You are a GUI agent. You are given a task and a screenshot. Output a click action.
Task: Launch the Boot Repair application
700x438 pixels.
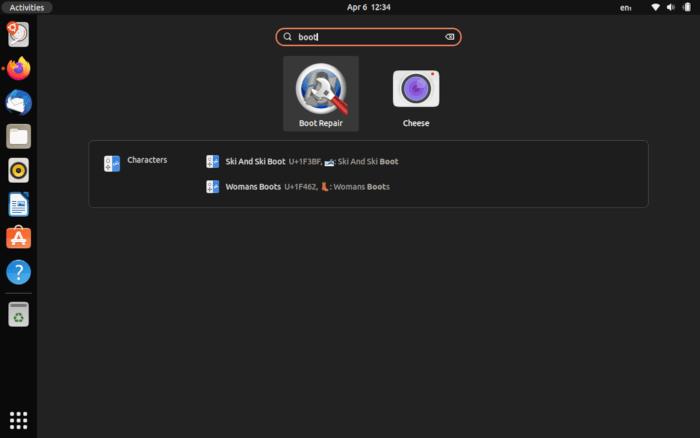pyautogui.click(x=321, y=94)
